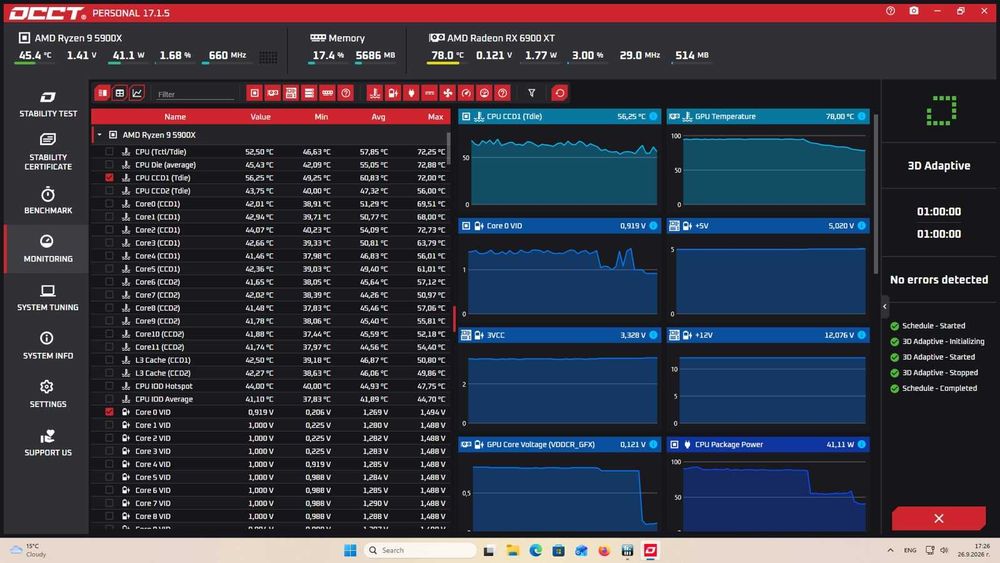Viewport: 1000px width, 563px height.
Task: Toggle the GPU sensor filter icon
Action: tap(273, 93)
